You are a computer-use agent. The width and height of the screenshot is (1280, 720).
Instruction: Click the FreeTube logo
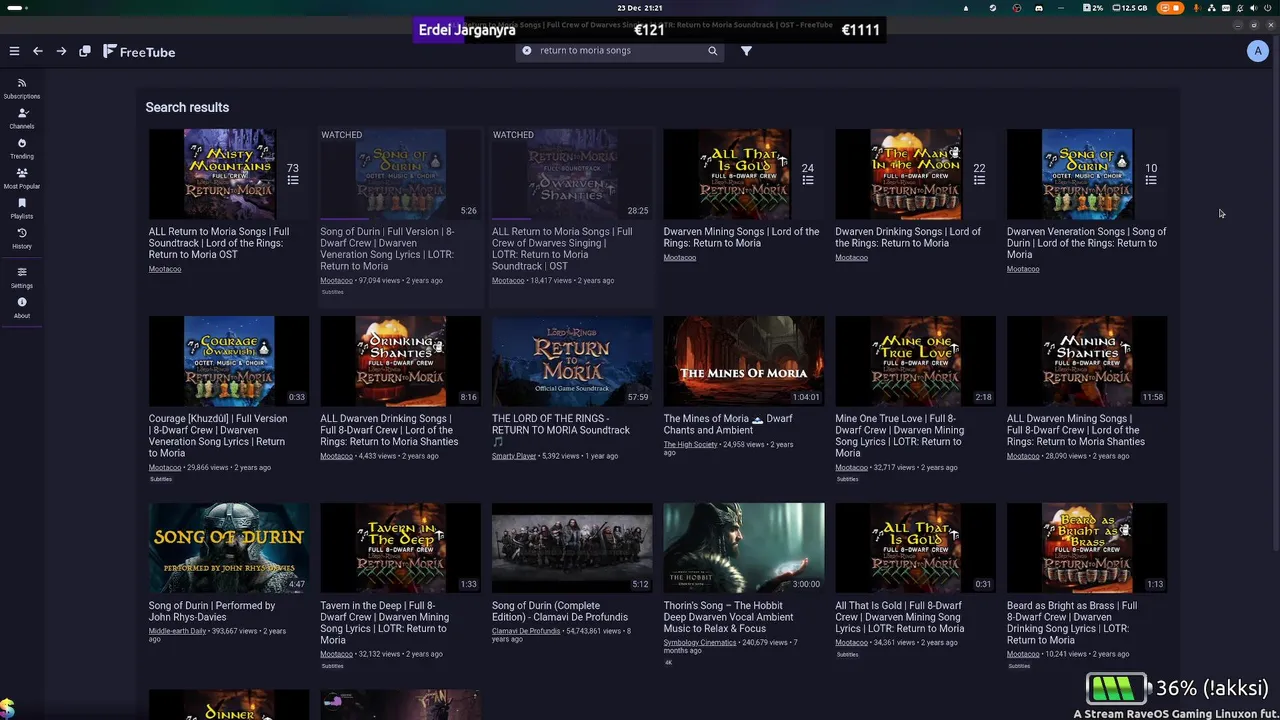[x=139, y=51]
